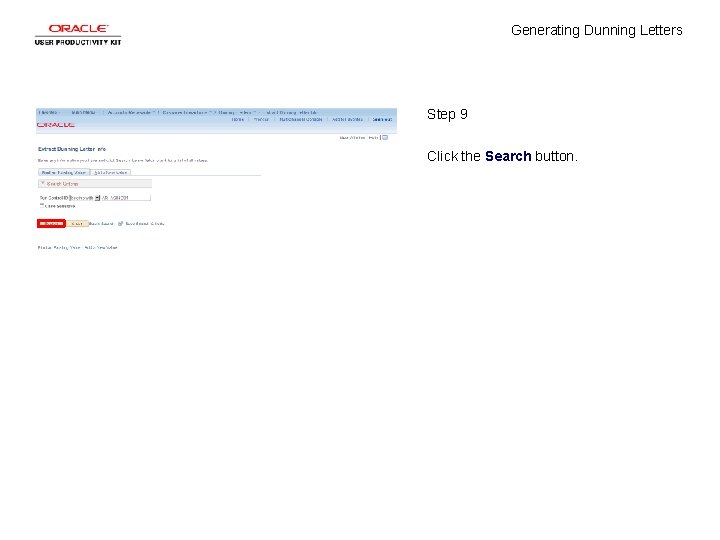Click Extract Dunning Letter Info breadcrumb

[x=292, y=112]
